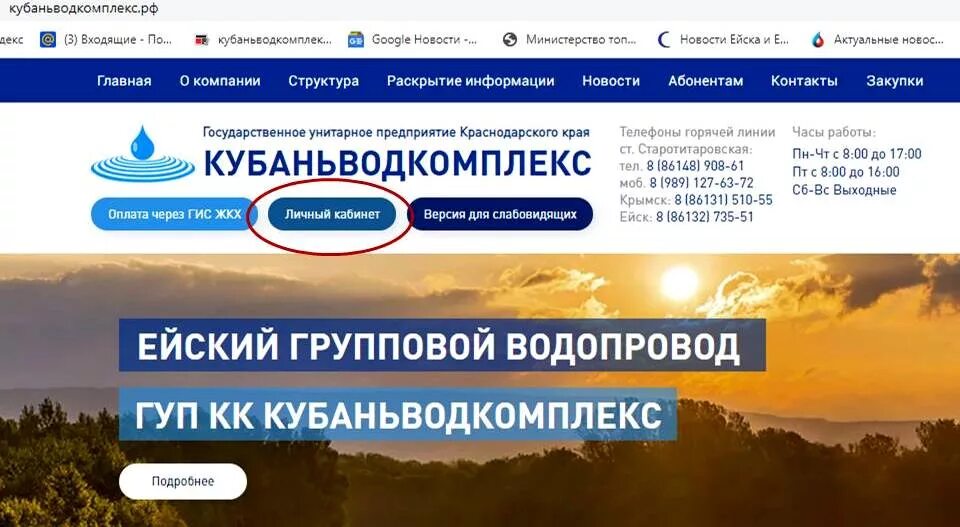The height and width of the screenshot is (527, 960).
Task: Click the Министерство топ globe icon bookmark
Action: pos(510,40)
